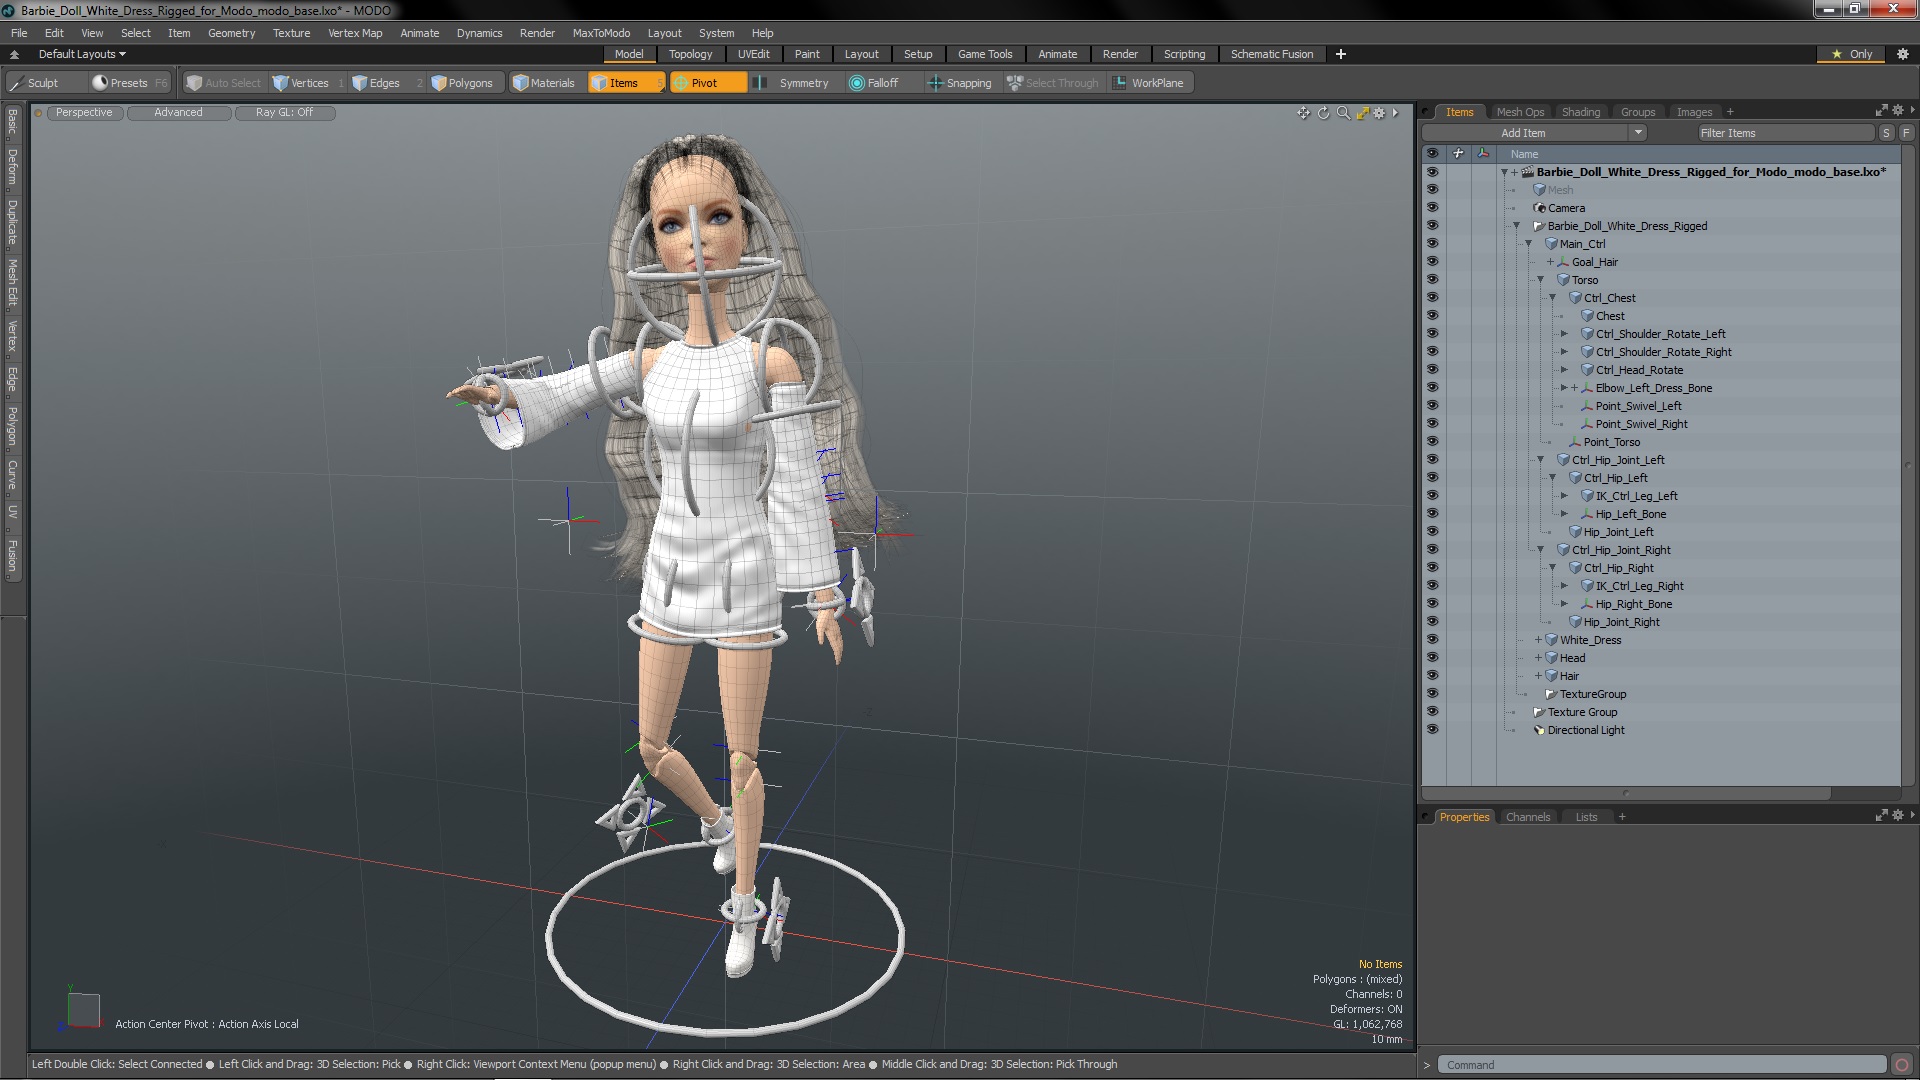Toggle visibility of Chest item

(1432, 316)
